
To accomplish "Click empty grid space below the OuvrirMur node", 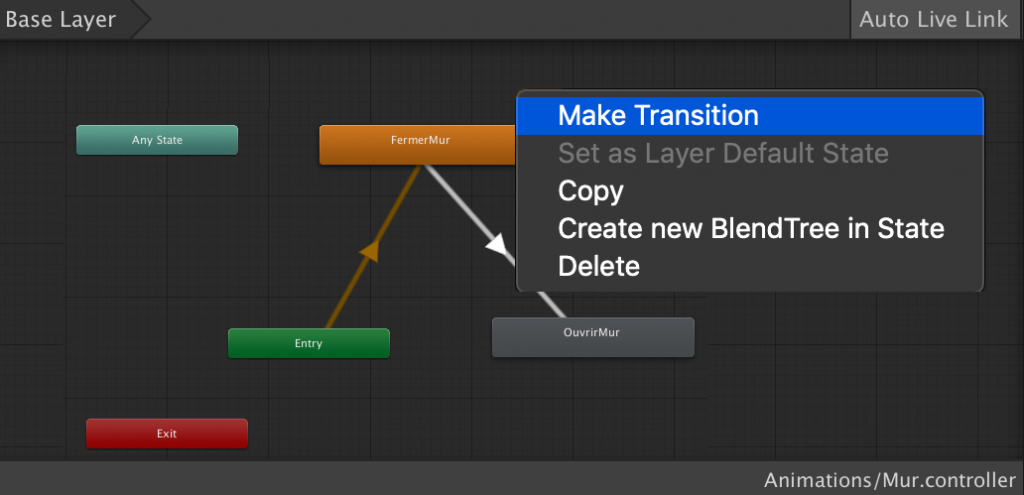I will [593, 410].
